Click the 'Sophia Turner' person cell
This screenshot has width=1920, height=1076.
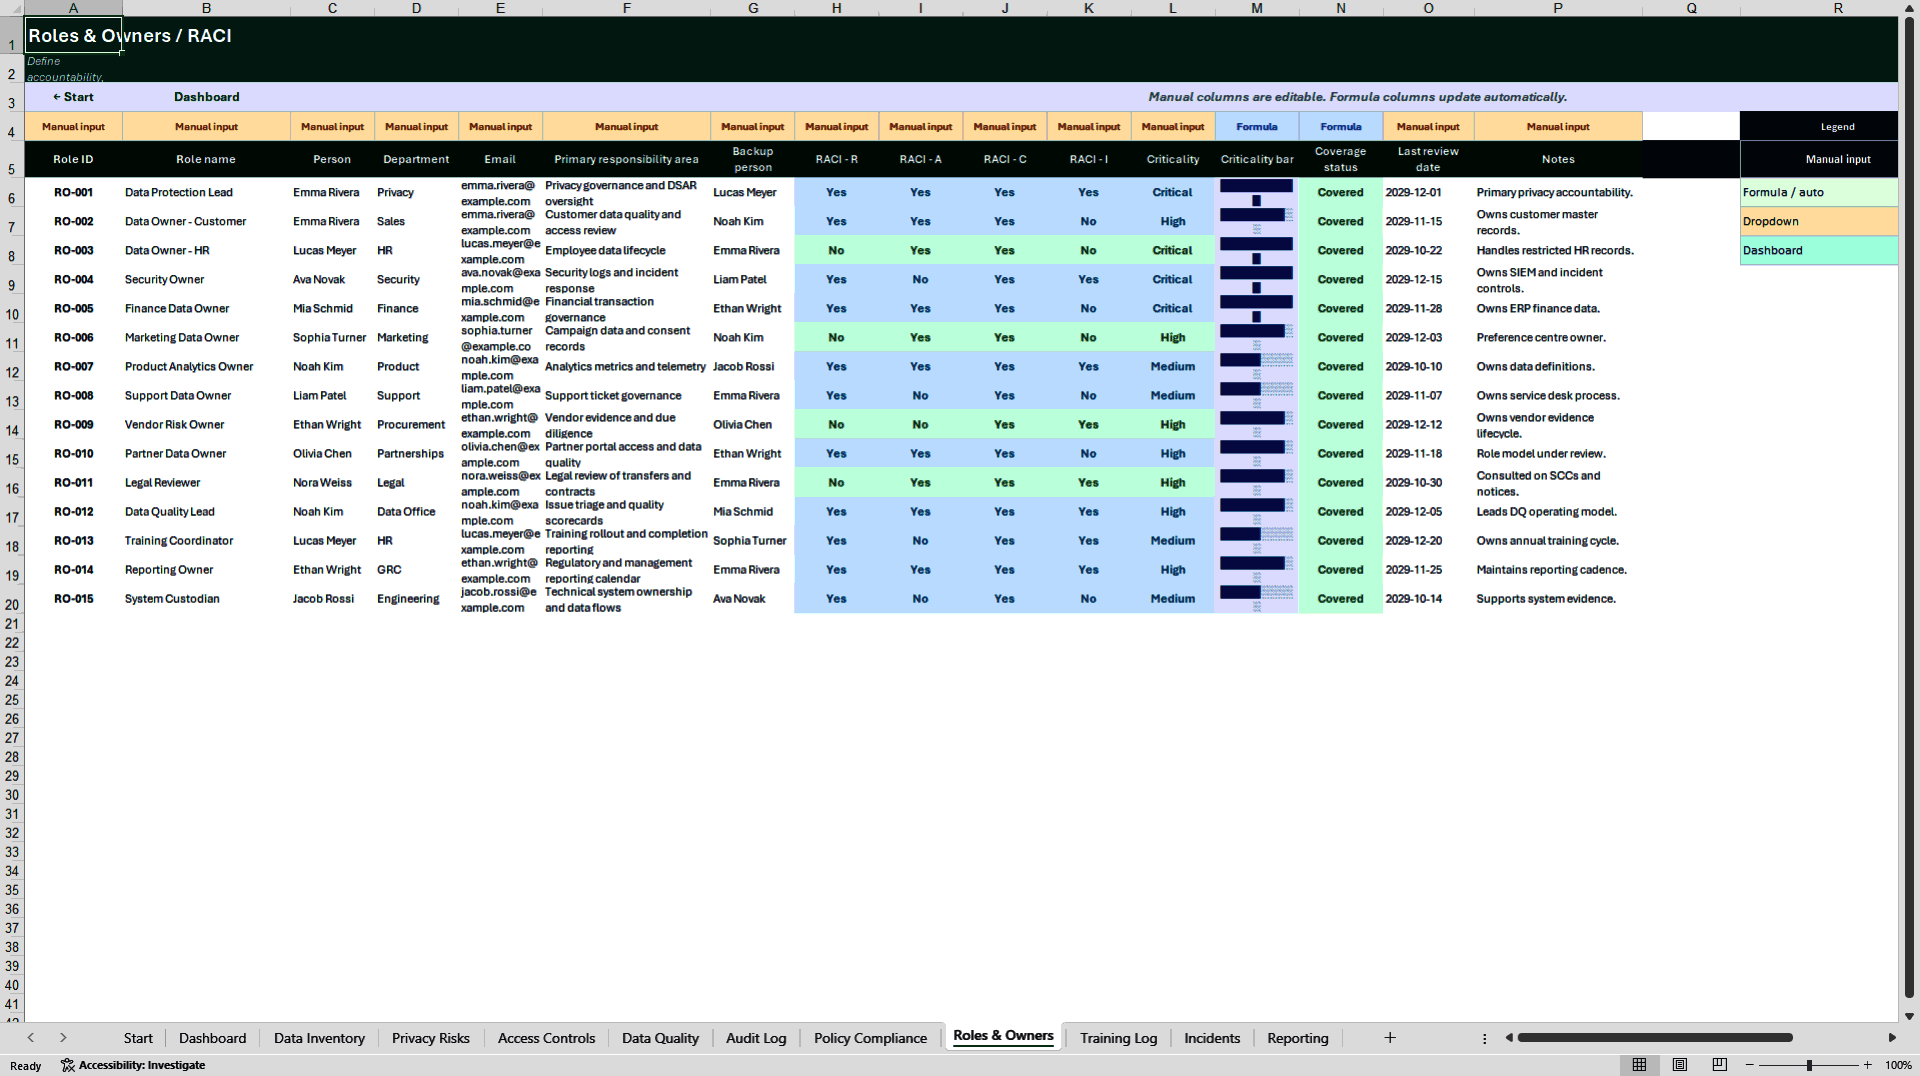[x=332, y=338]
